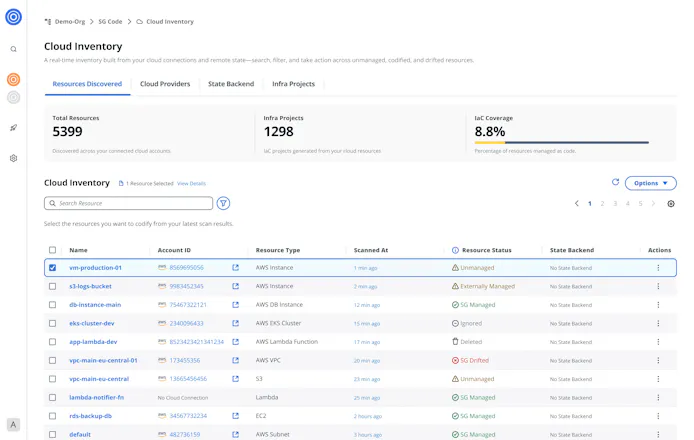Click the StackGuardian logo icon

tap(13, 17)
